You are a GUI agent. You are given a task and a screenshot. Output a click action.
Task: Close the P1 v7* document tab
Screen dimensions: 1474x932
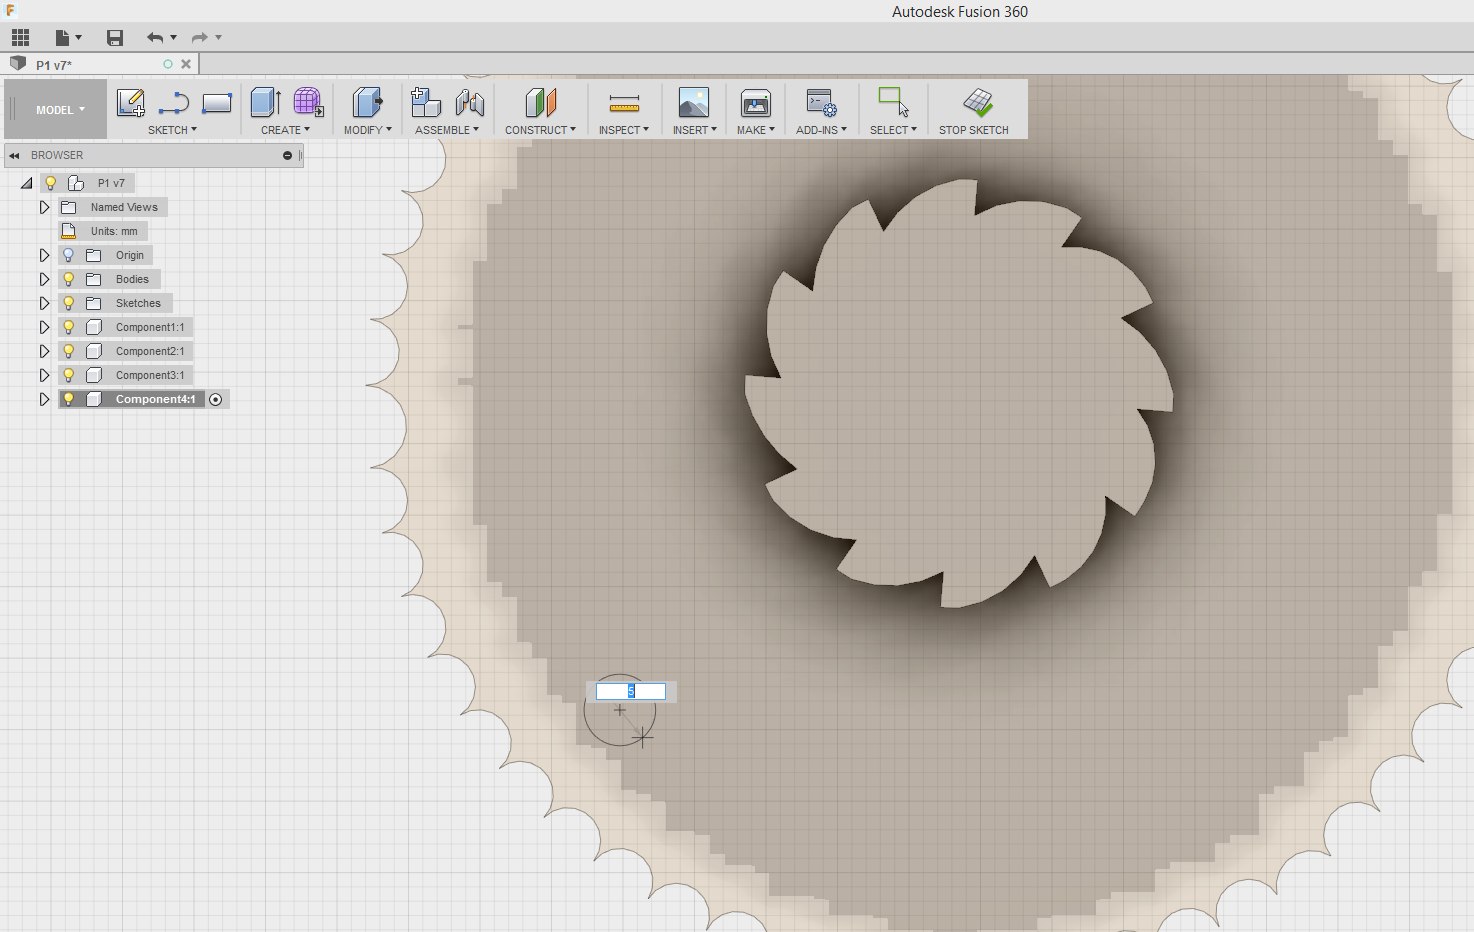[x=186, y=64]
